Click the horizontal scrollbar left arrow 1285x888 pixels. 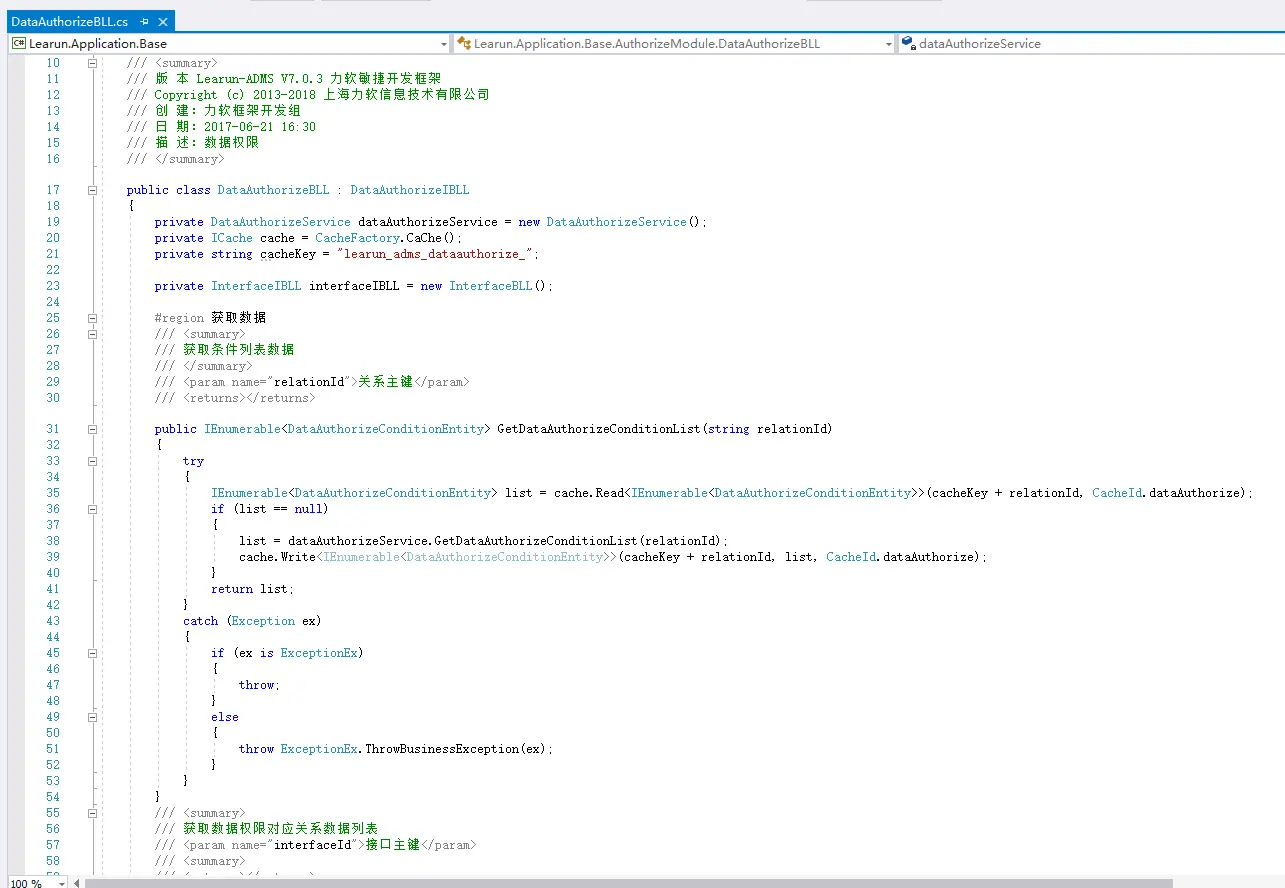point(77,883)
